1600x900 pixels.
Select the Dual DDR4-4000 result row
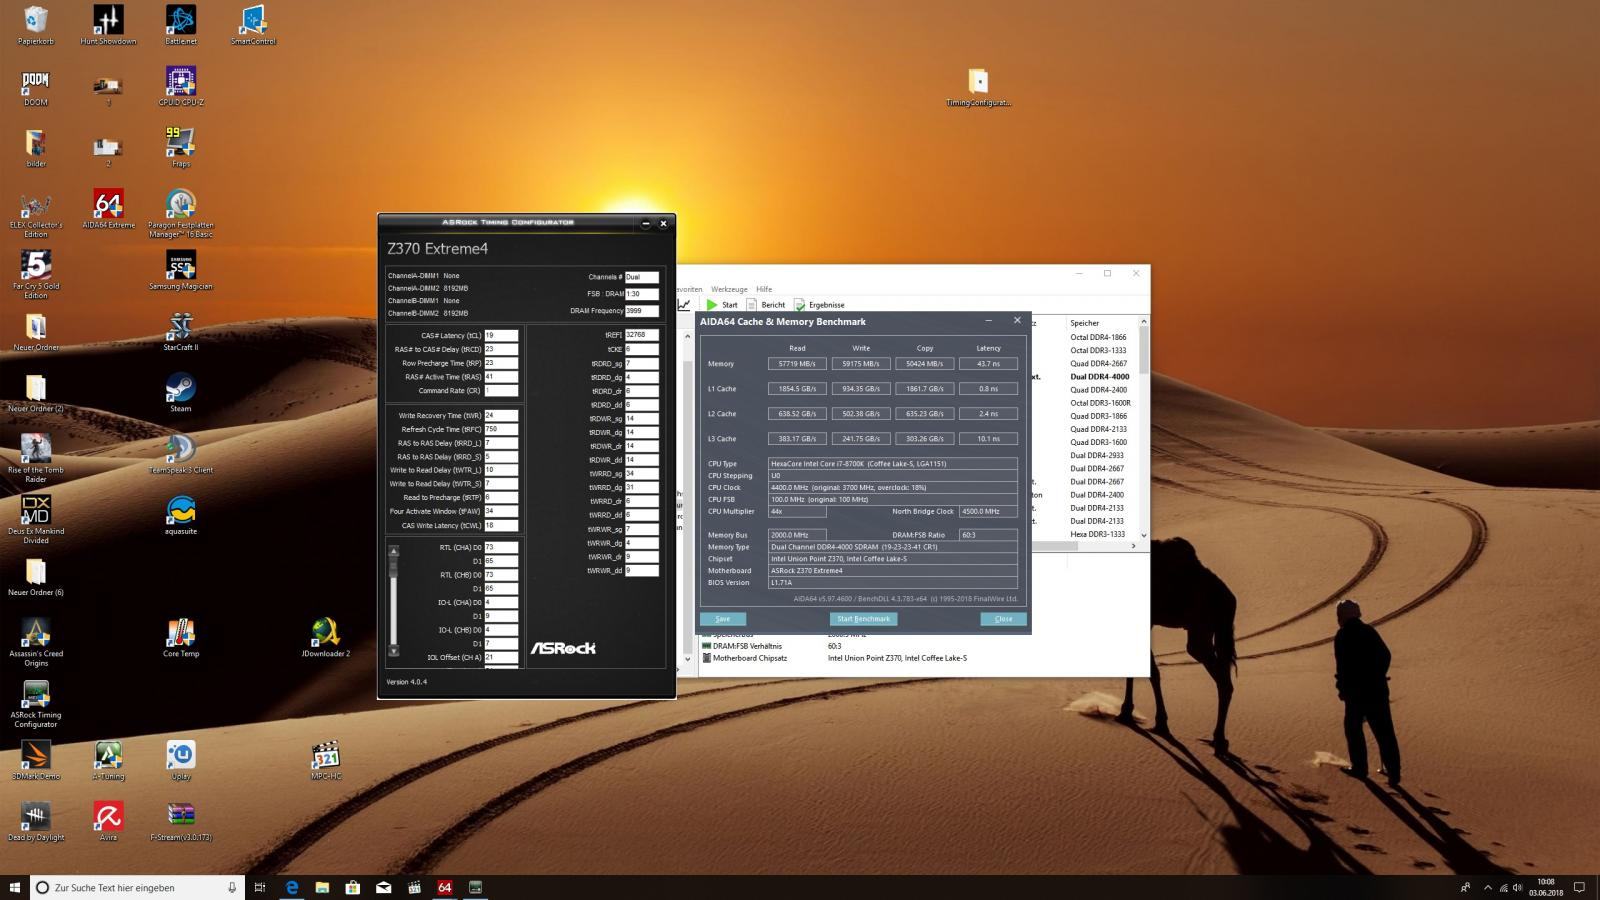click(x=1100, y=377)
